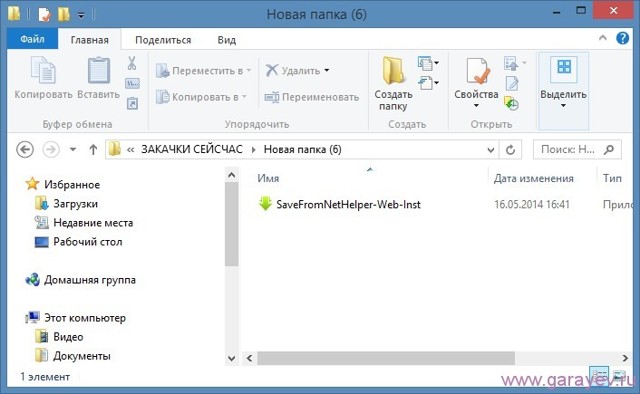Click the Forward navigation arrow
This screenshot has height=394, width=640.
tap(51, 149)
